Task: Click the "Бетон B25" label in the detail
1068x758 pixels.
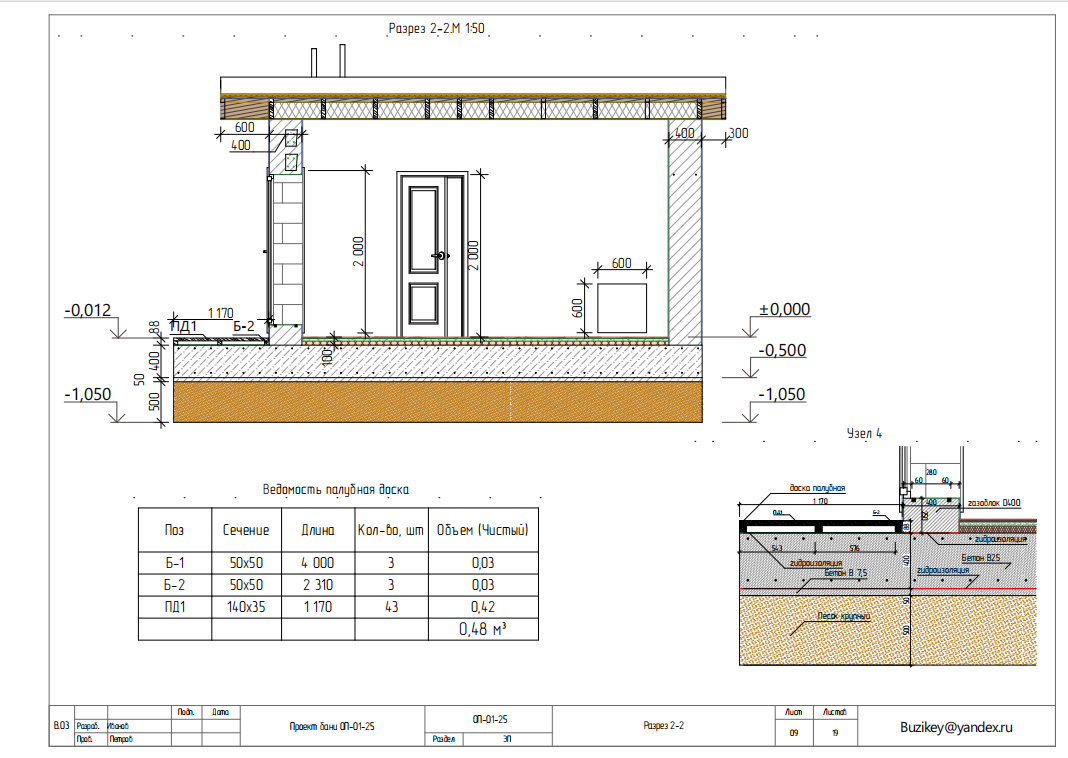Action: tap(980, 558)
